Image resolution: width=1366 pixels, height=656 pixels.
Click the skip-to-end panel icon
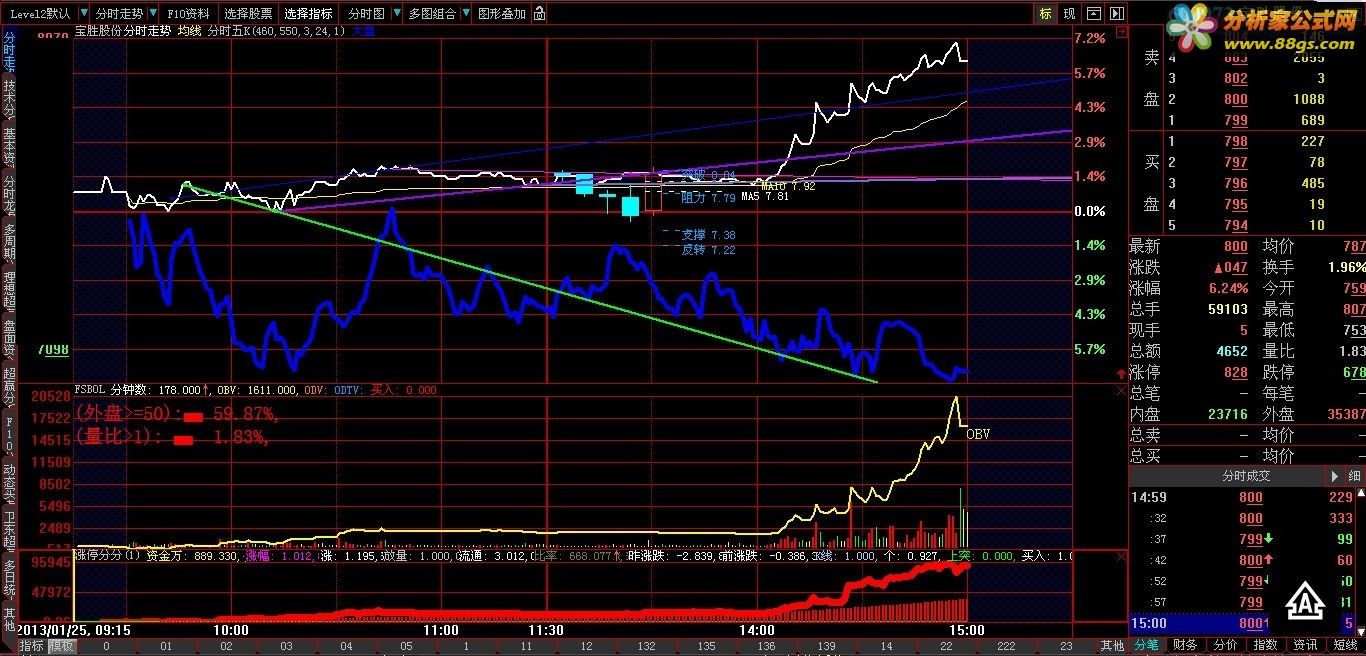click(x=1116, y=13)
